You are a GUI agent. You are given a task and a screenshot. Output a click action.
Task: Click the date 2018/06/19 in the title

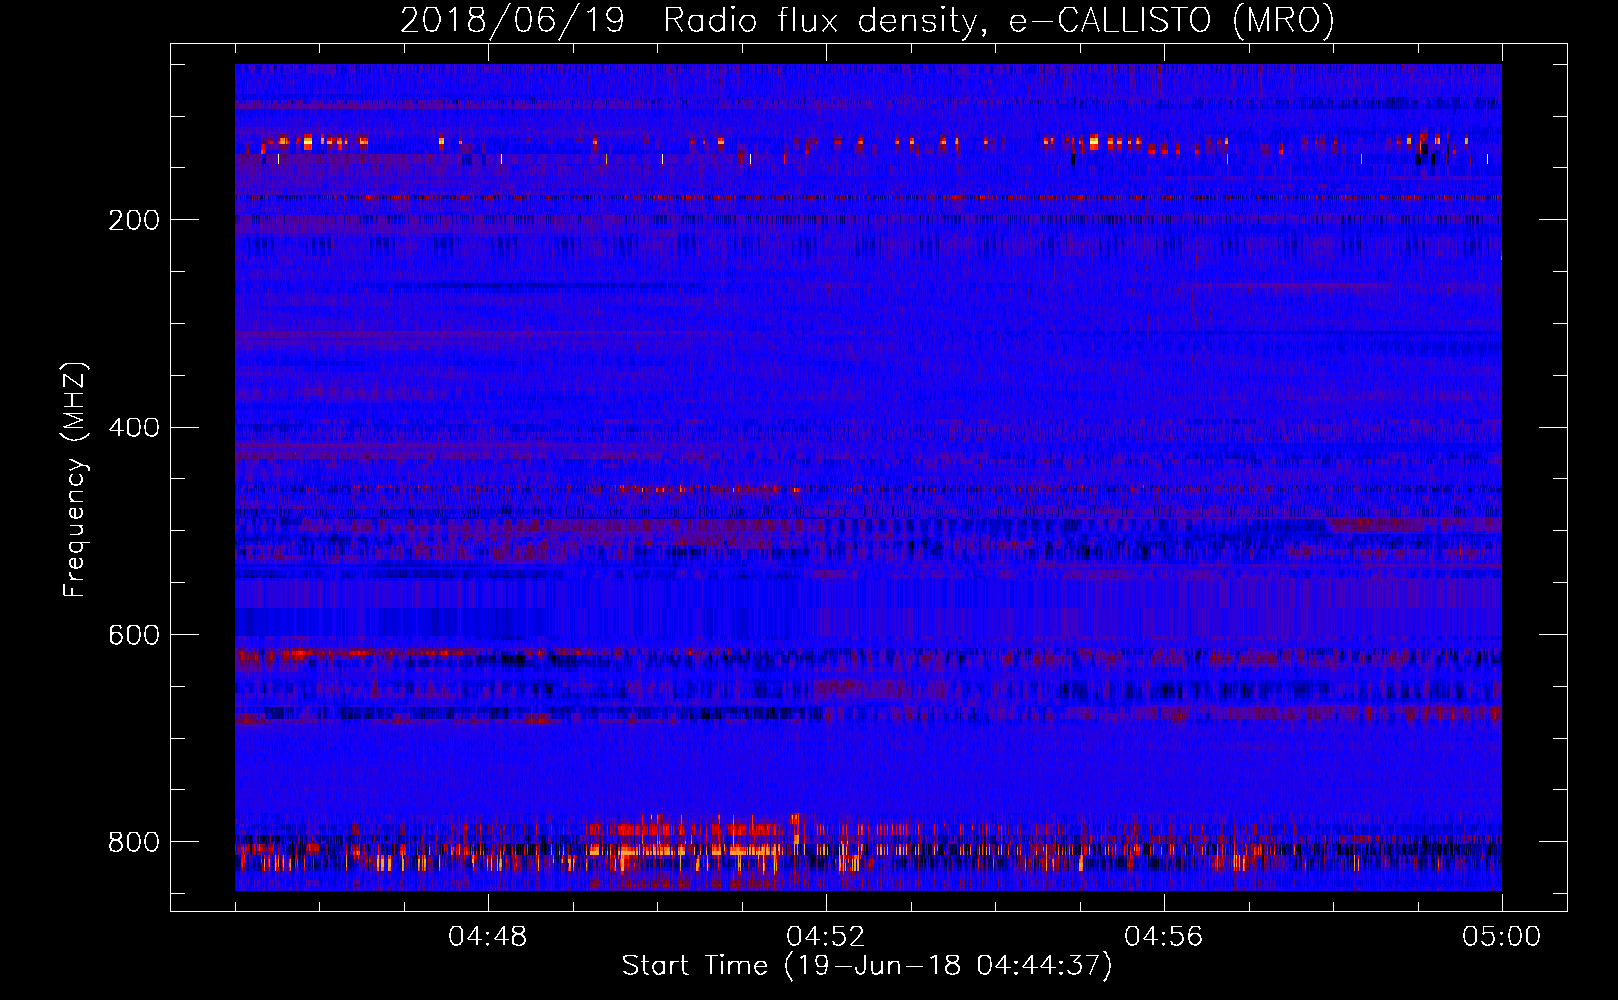[512, 20]
